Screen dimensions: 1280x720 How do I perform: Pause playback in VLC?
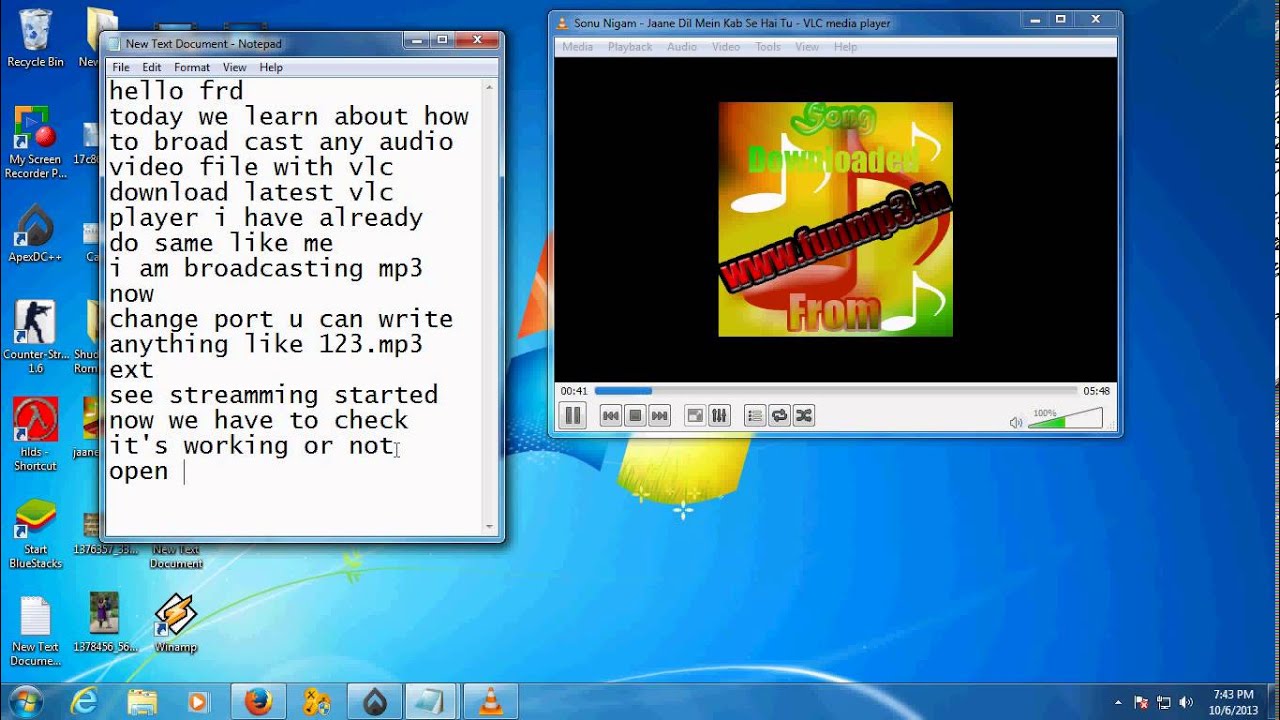coord(573,415)
